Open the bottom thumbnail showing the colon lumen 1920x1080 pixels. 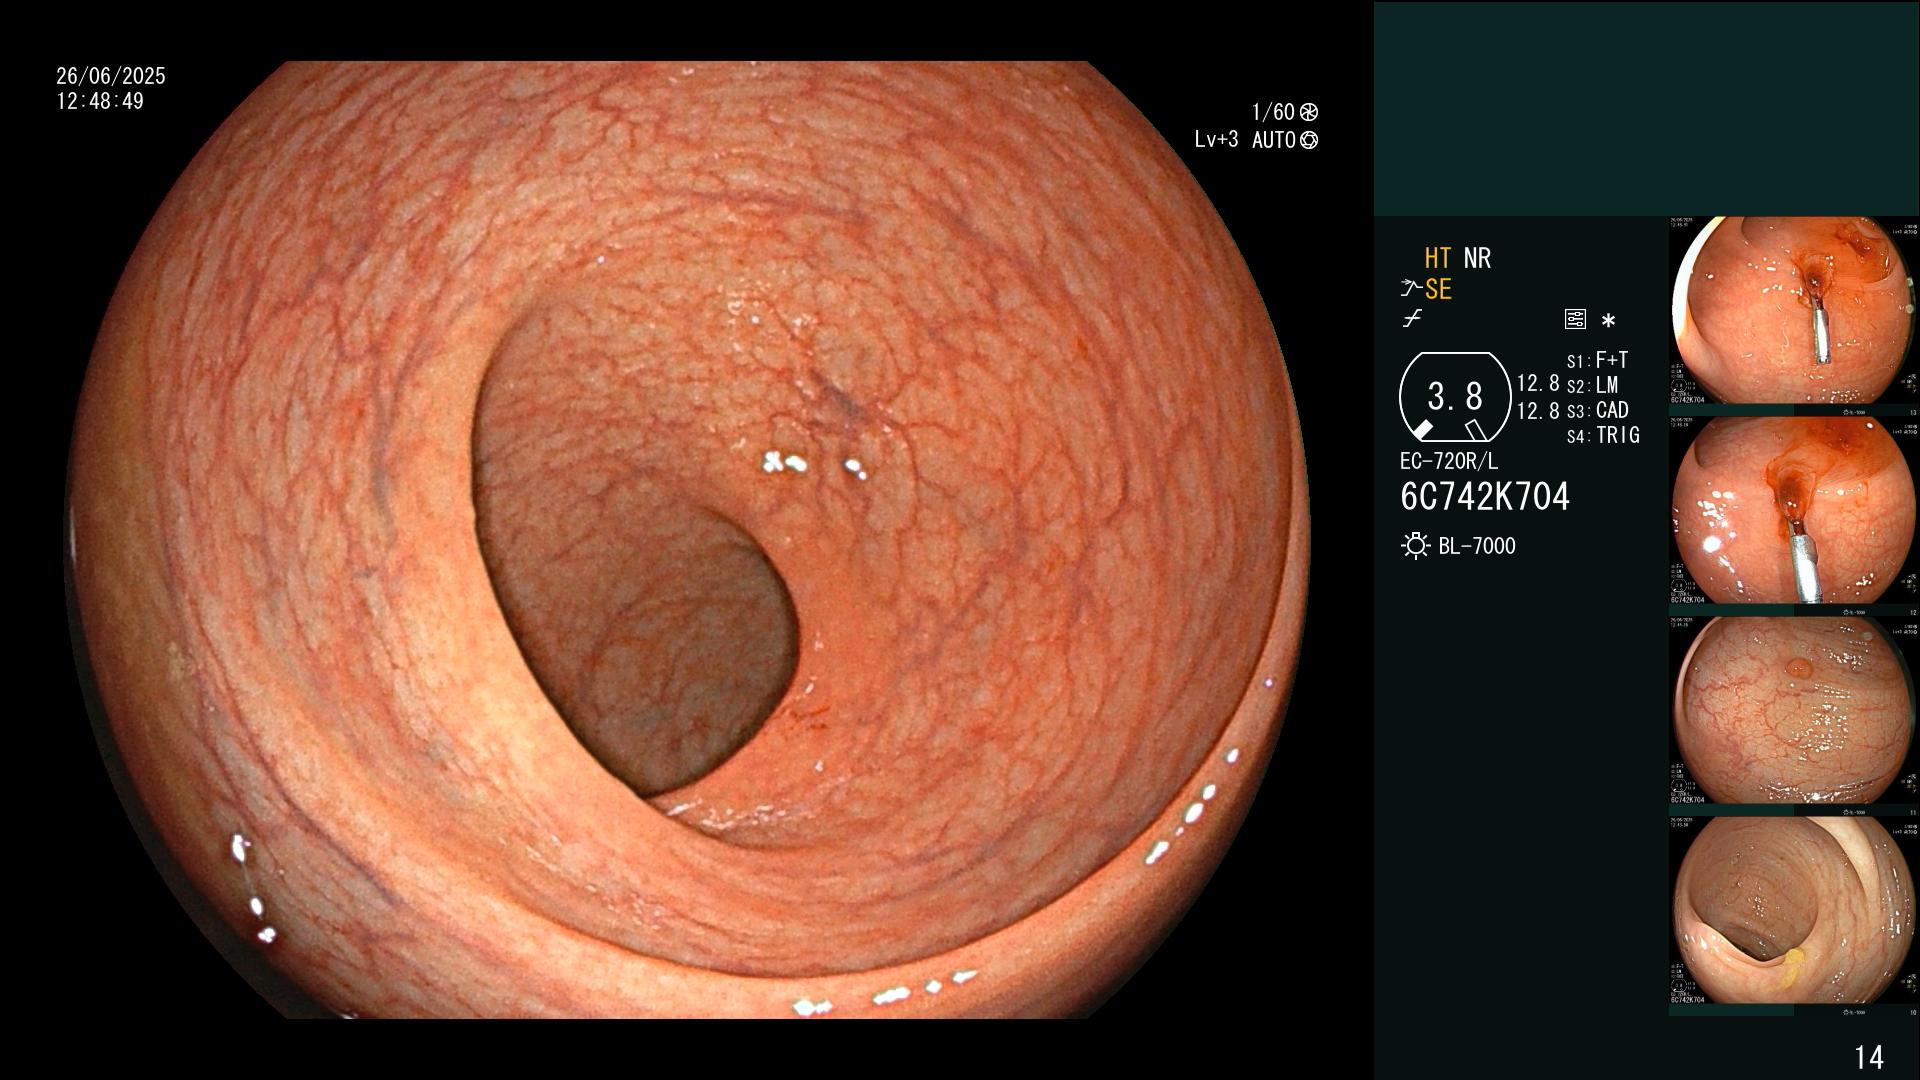click(x=1794, y=911)
